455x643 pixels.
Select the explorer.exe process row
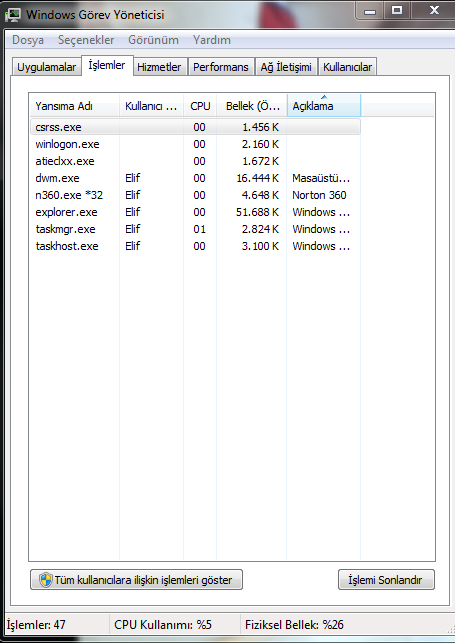pyautogui.click(x=195, y=212)
